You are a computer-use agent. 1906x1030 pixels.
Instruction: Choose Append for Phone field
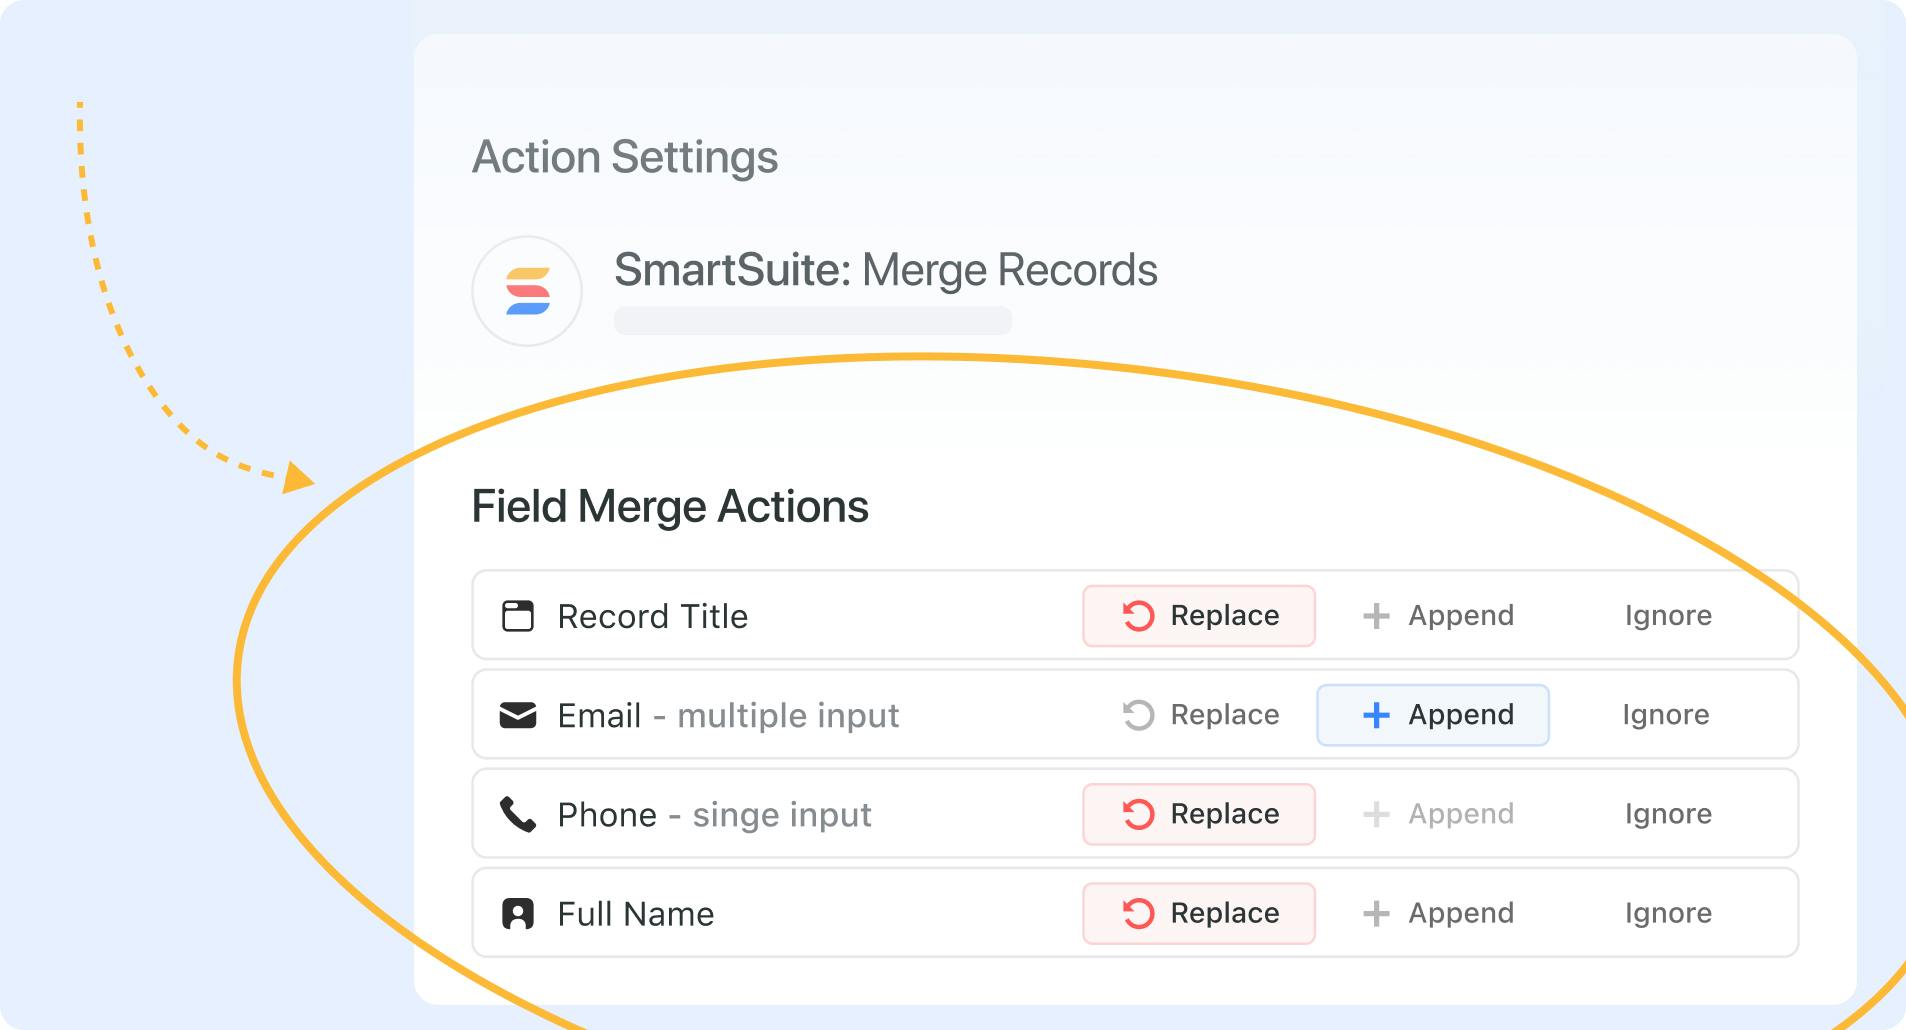1438,814
